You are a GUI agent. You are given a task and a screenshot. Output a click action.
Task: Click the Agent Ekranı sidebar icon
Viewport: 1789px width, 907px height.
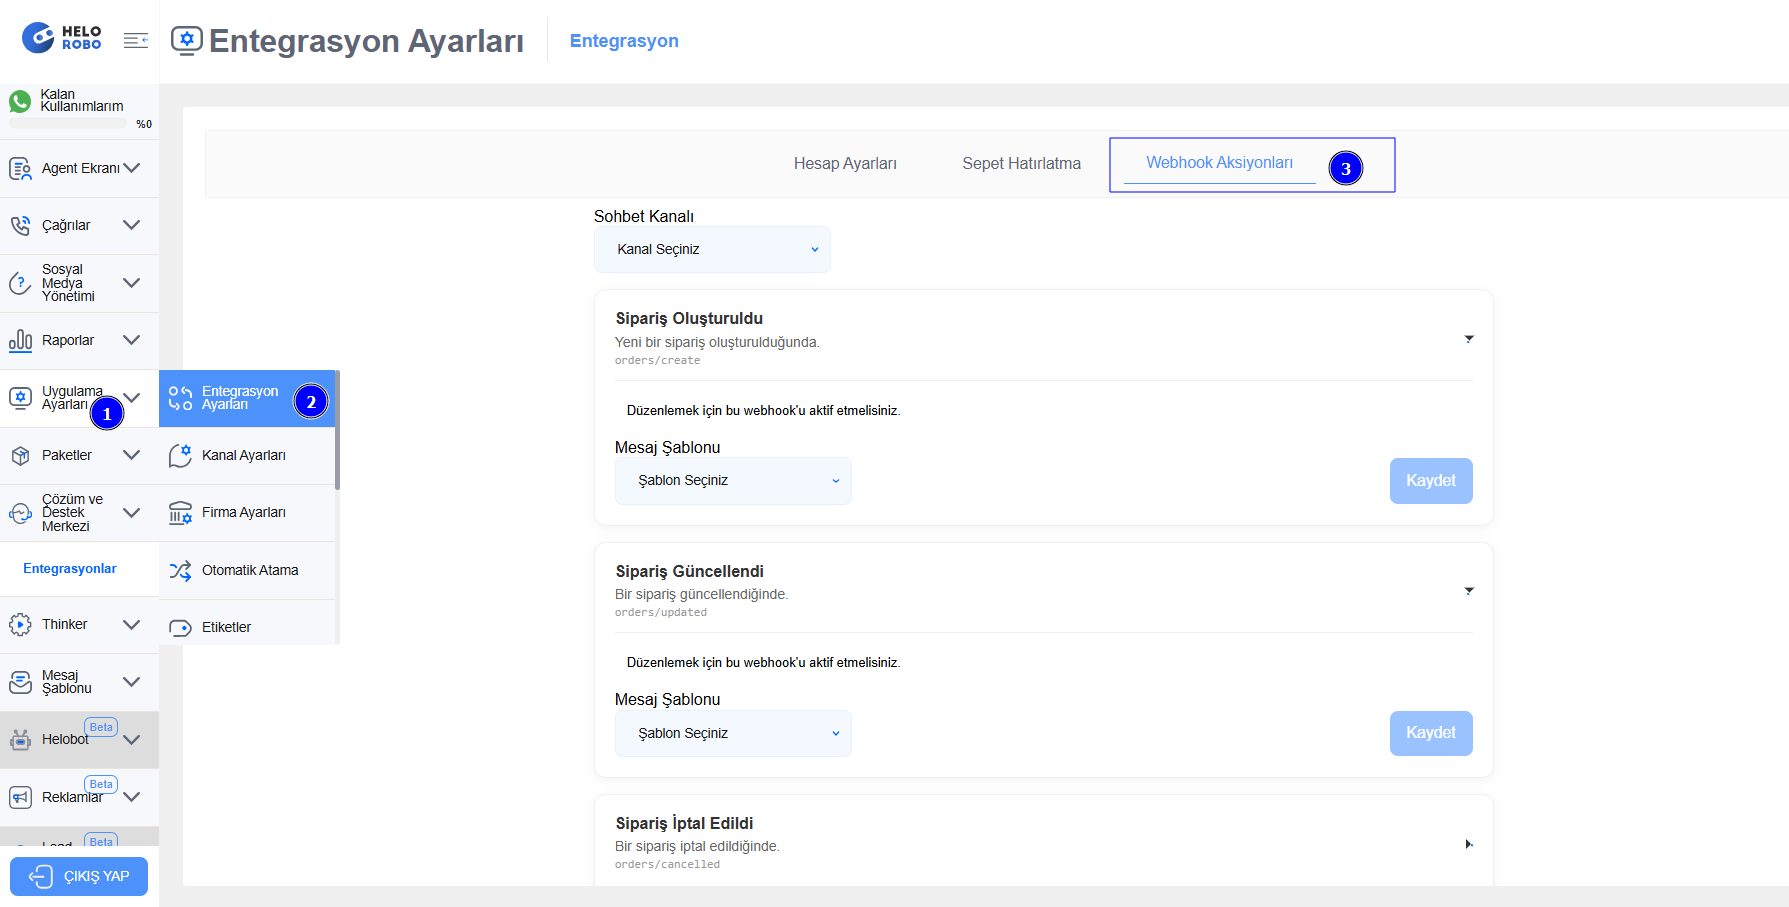click(x=20, y=168)
